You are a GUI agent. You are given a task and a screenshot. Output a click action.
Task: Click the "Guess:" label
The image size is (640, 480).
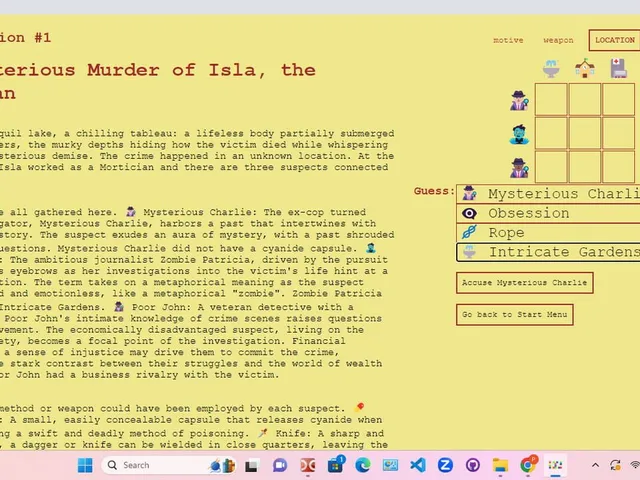click(434, 191)
